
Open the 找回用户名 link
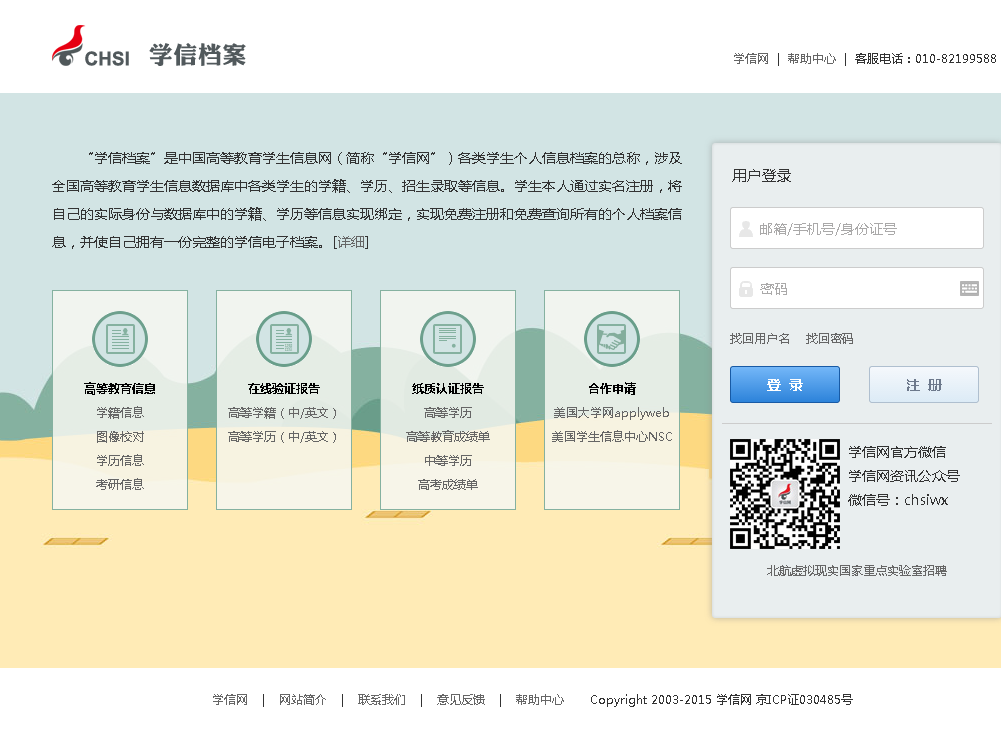click(759, 339)
